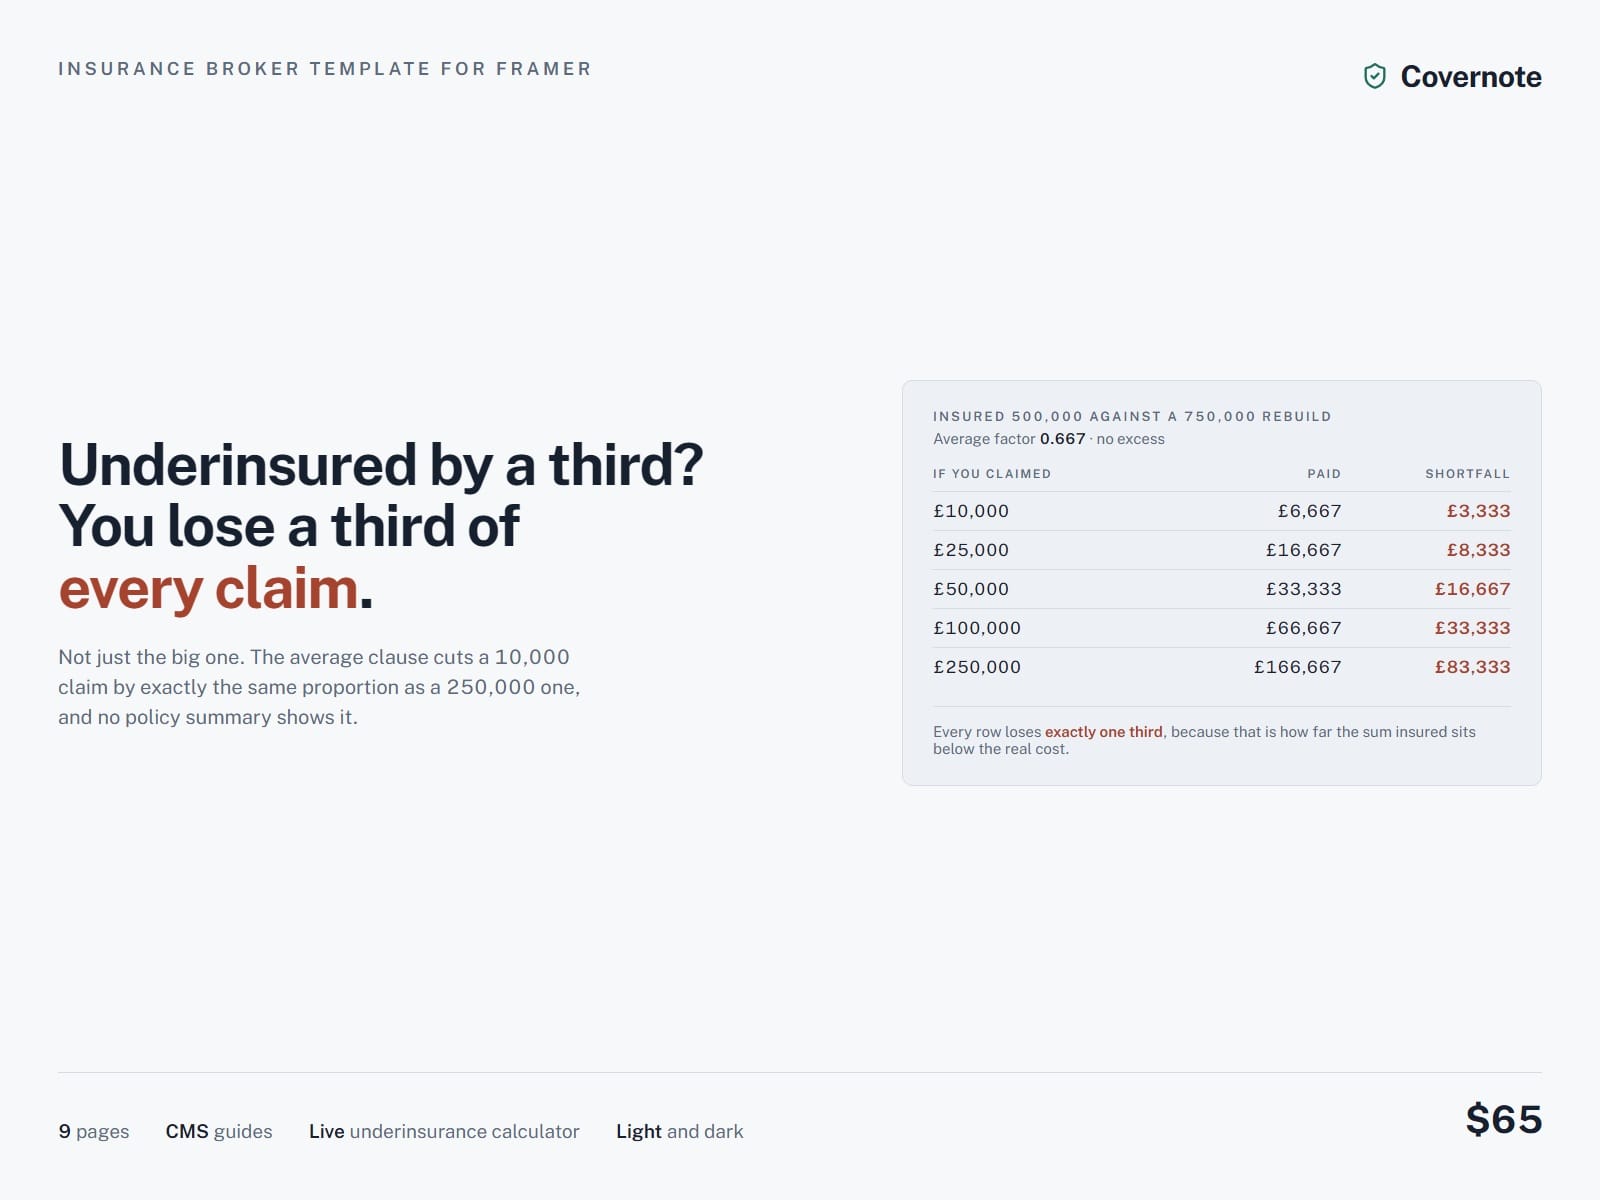
Task: Click the Shortfall column header
Action: click(1467, 474)
